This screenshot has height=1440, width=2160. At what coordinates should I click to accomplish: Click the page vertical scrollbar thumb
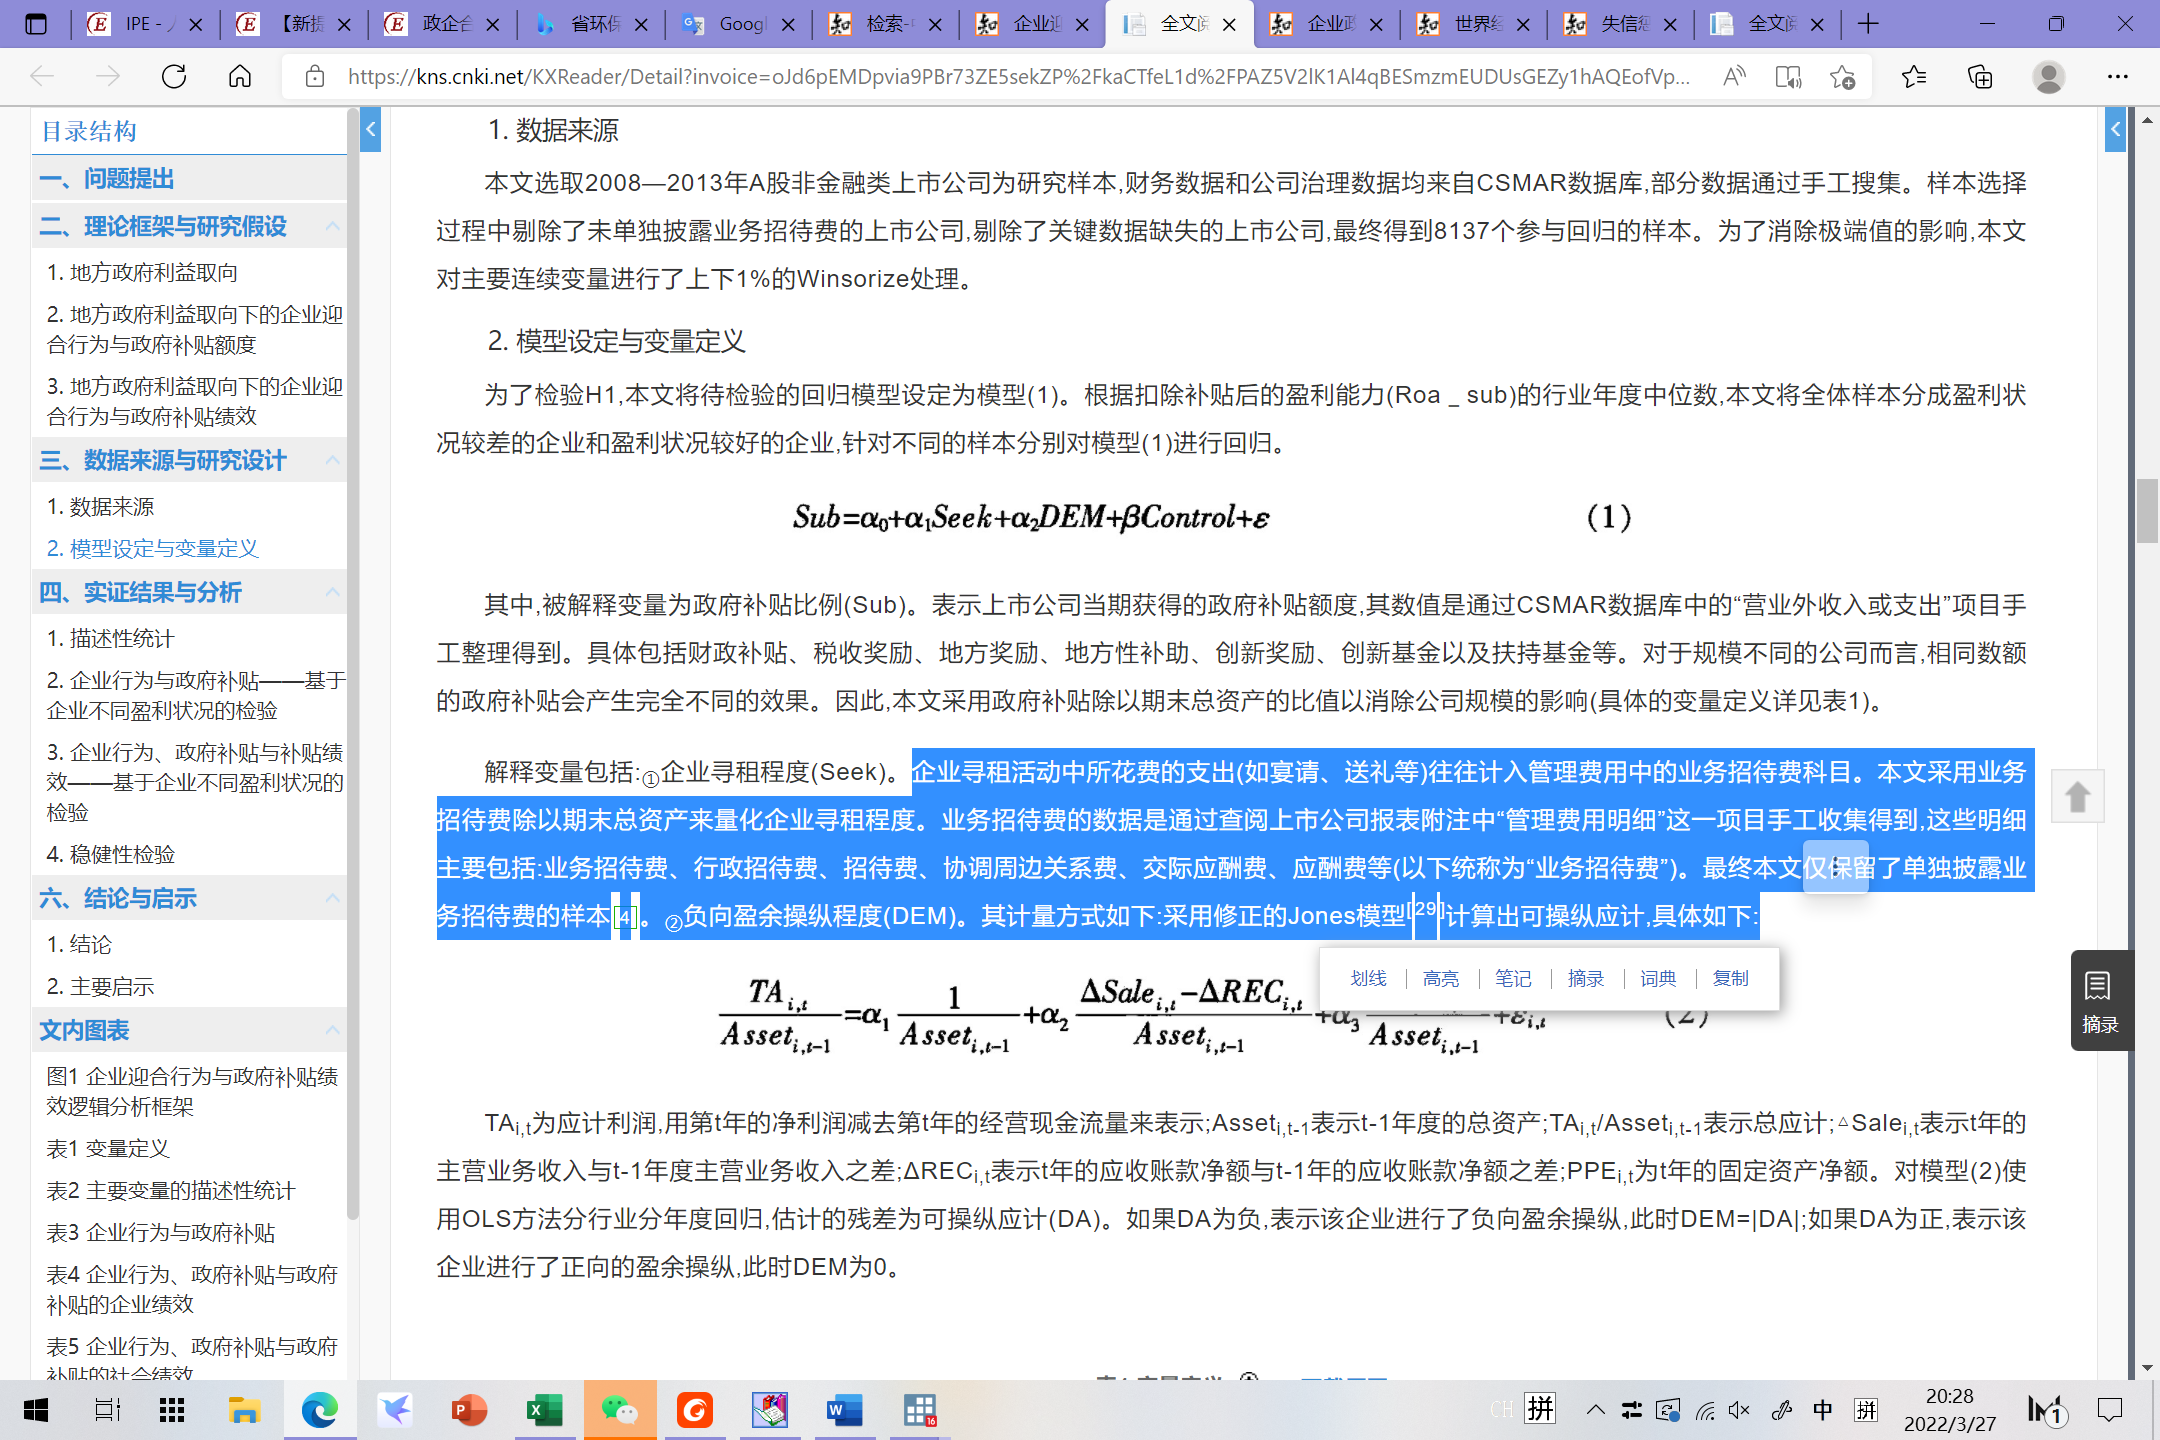pos(2147,510)
